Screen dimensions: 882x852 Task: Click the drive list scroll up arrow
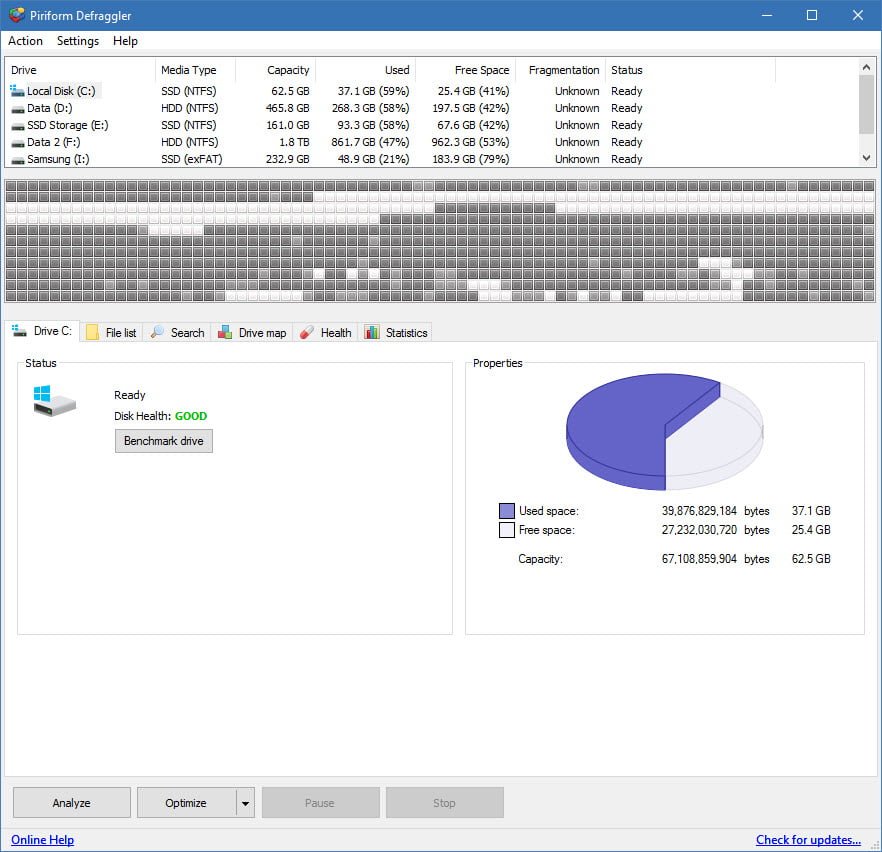(x=866, y=67)
